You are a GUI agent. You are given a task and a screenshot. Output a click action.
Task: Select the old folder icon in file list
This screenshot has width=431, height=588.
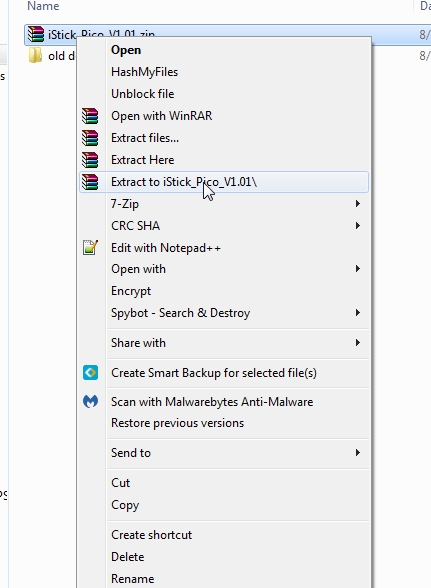click(35, 56)
